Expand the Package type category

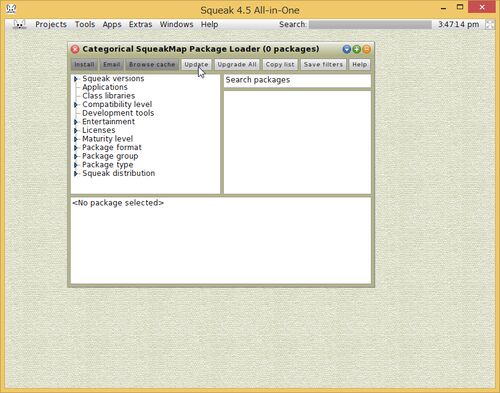(76, 165)
